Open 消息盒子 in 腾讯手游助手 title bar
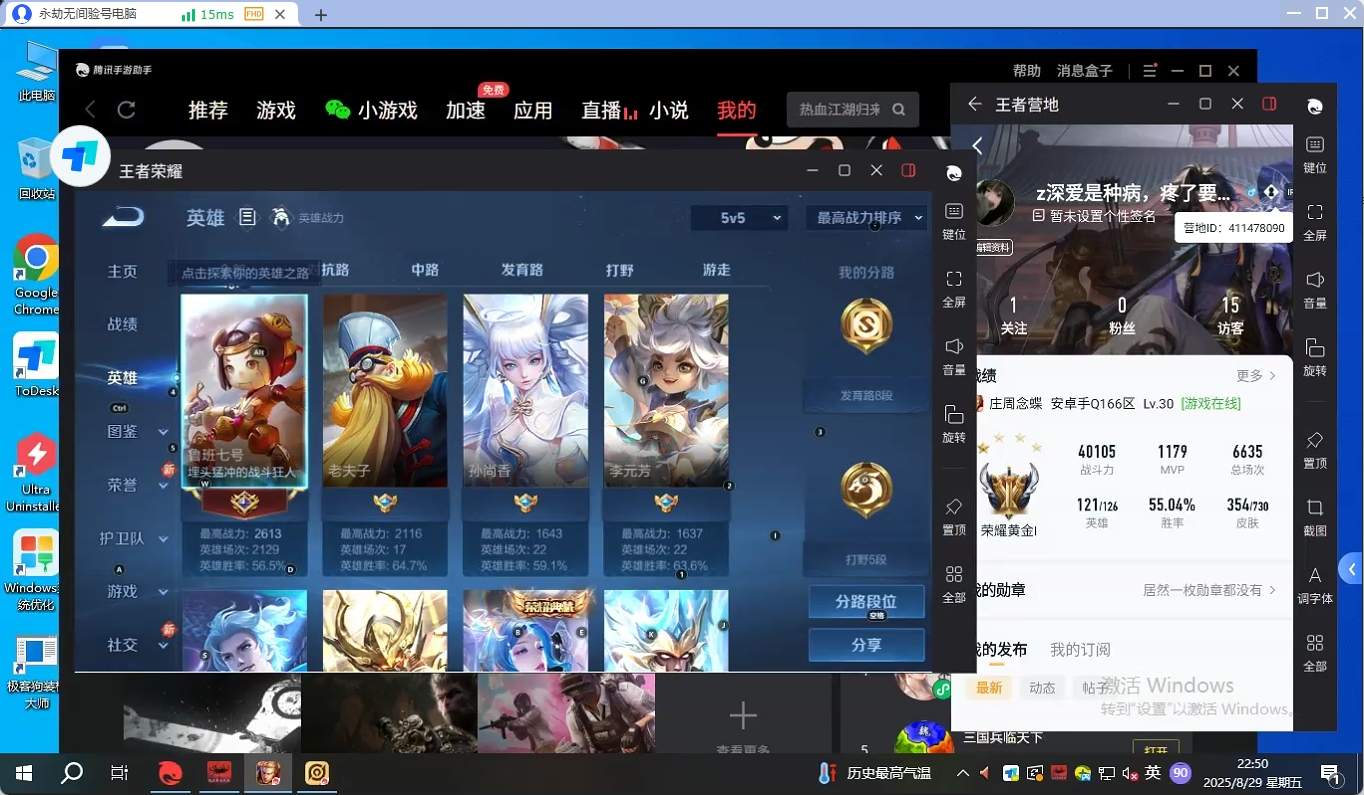The width and height of the screenshot is (1364, 795). 1085,71
